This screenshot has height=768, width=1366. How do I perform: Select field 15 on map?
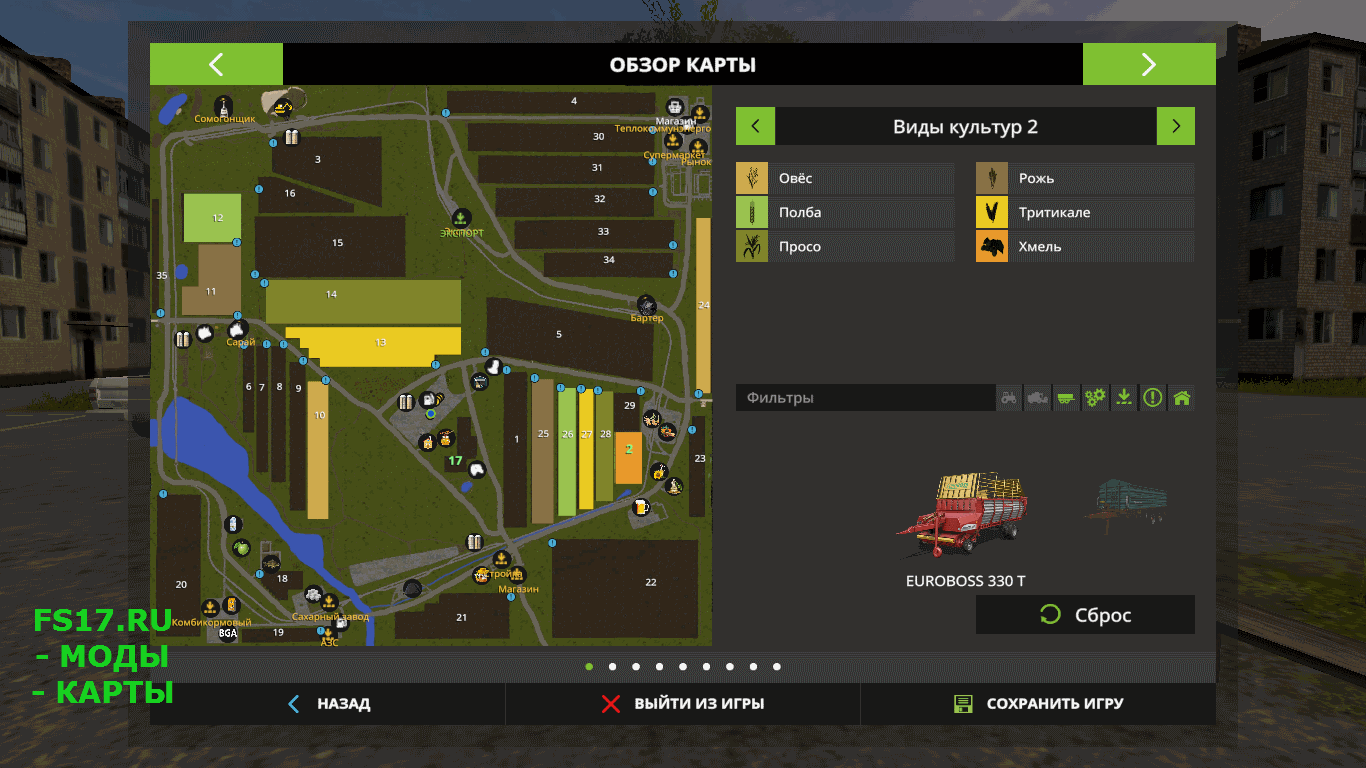(330, 245)
